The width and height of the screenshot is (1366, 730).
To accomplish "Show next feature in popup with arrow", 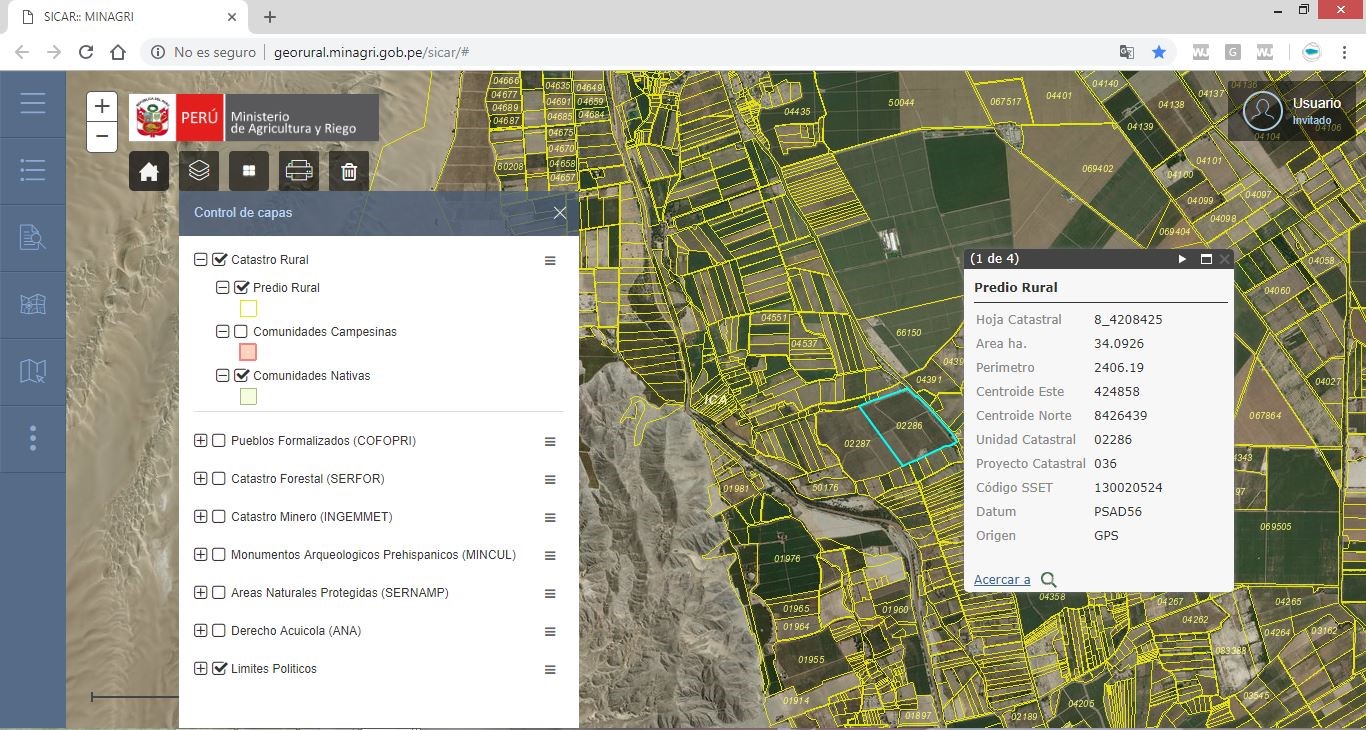I will coord(1182,259).
